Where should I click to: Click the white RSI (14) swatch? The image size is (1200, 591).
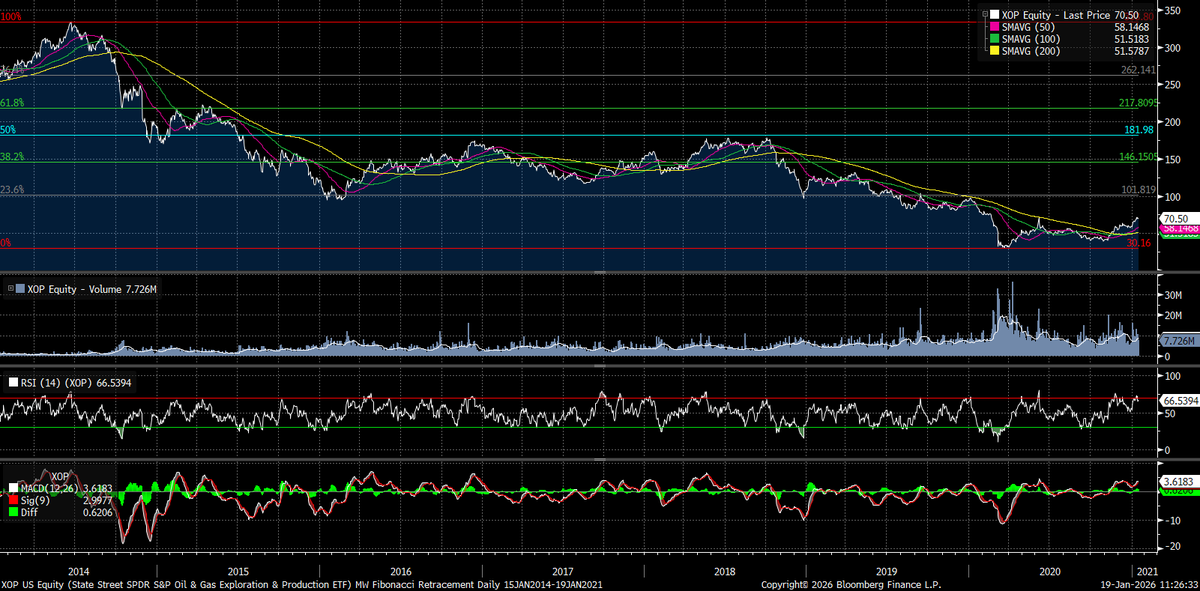coord(13,382)
